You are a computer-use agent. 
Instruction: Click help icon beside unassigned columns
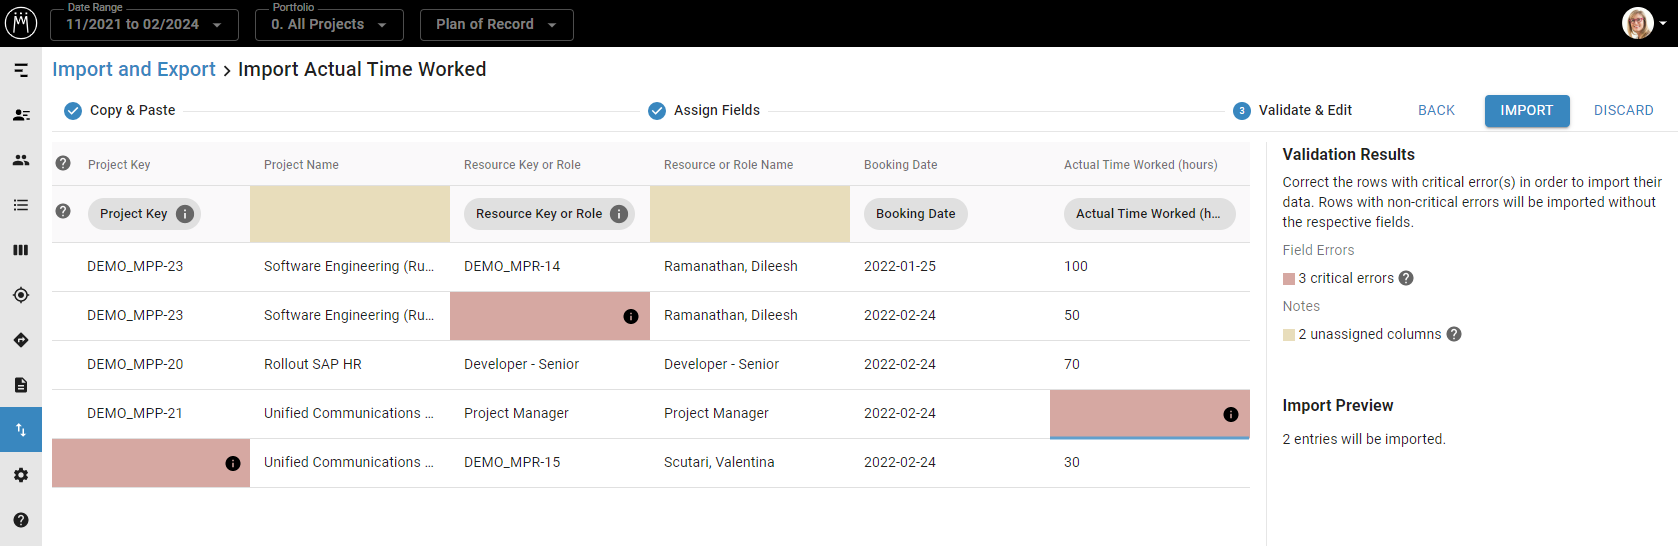[x=1454, y=334]
